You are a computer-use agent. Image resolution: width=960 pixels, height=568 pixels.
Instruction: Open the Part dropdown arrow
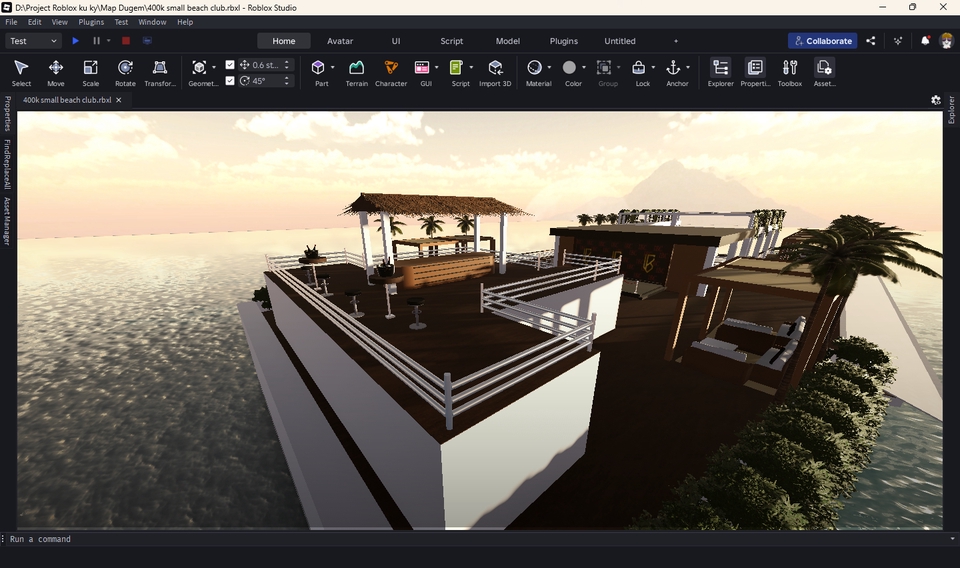pos(332,68)
